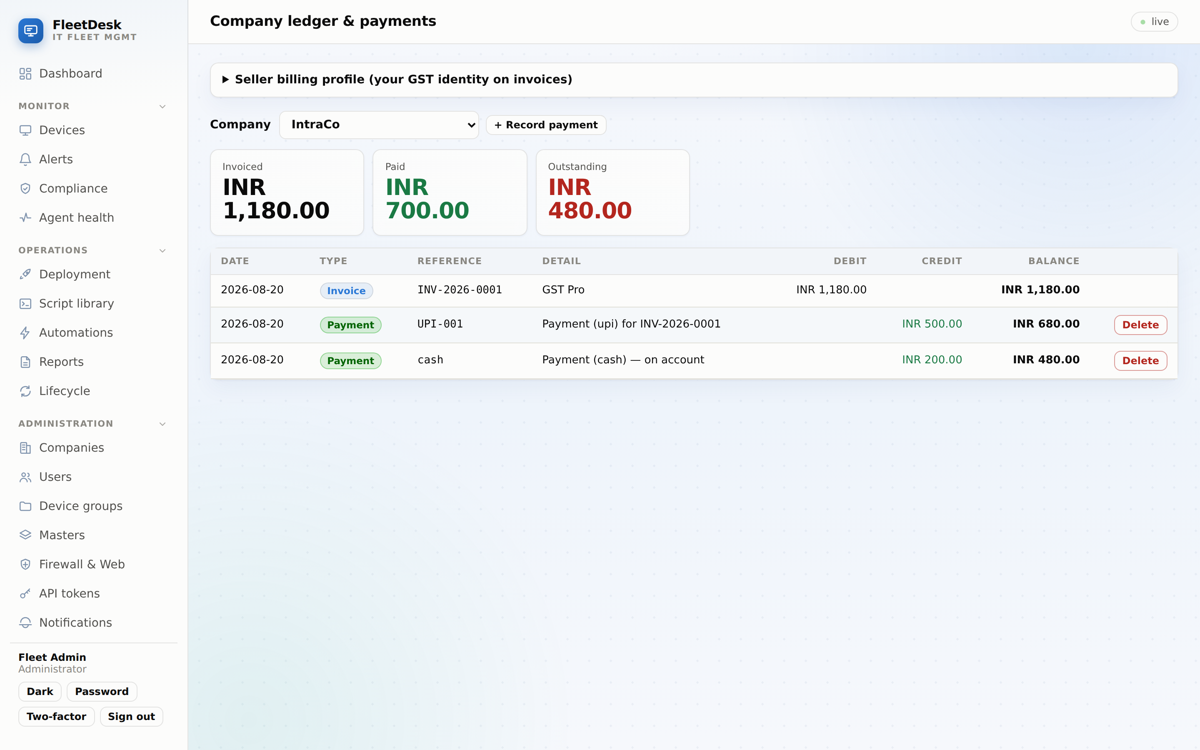This screenshot has height=750, width=1200.
Task: Click the Devices monitor icon
Action: point(25,131)
